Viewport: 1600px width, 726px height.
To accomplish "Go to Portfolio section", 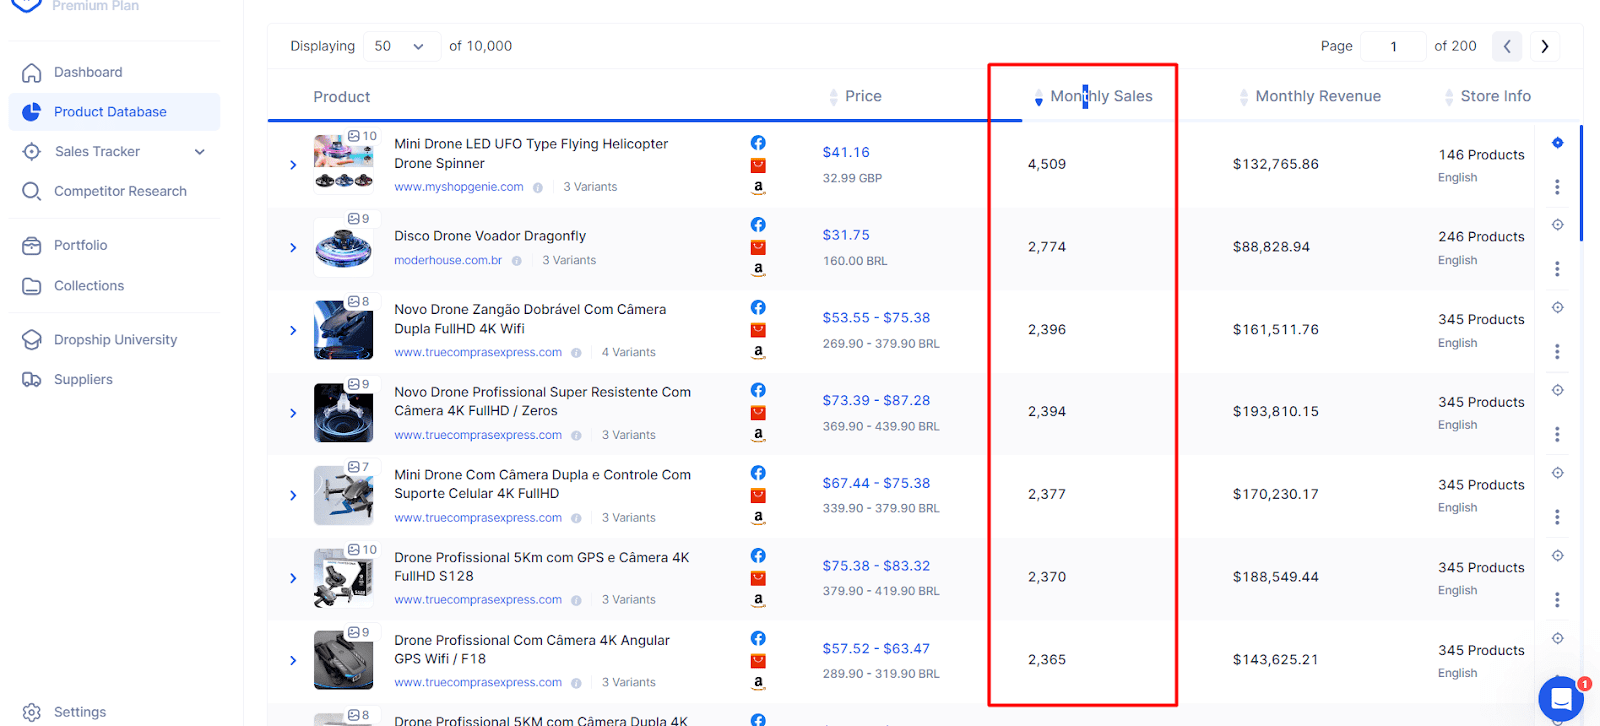I will (80, 245).
